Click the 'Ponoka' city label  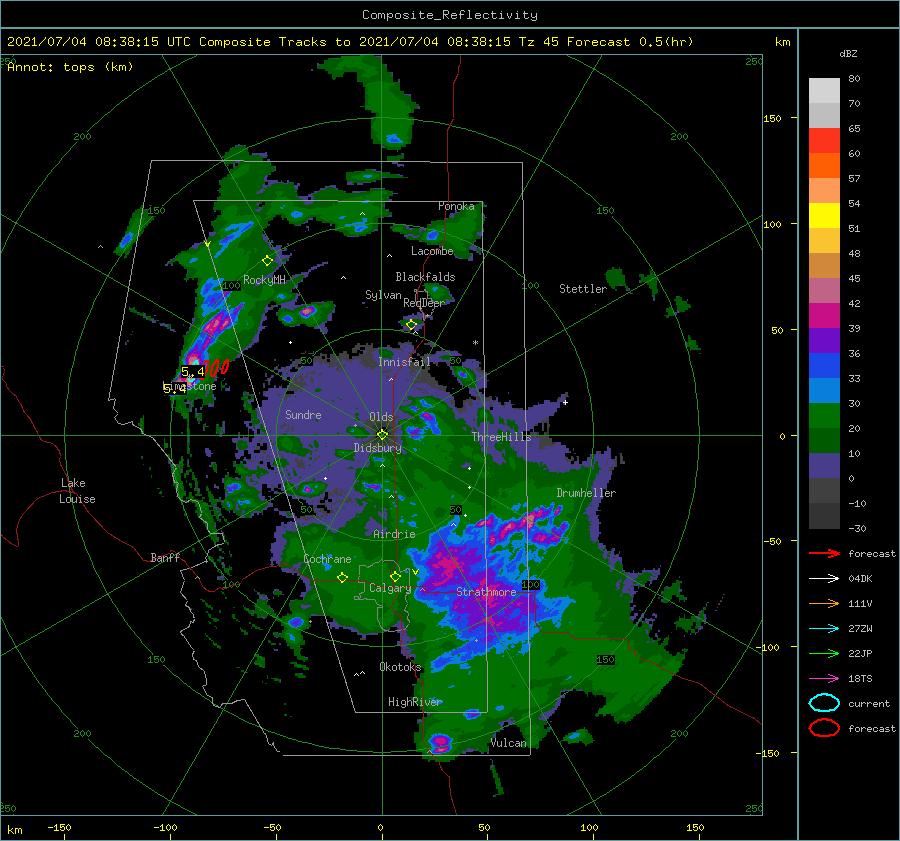[456, 206]
